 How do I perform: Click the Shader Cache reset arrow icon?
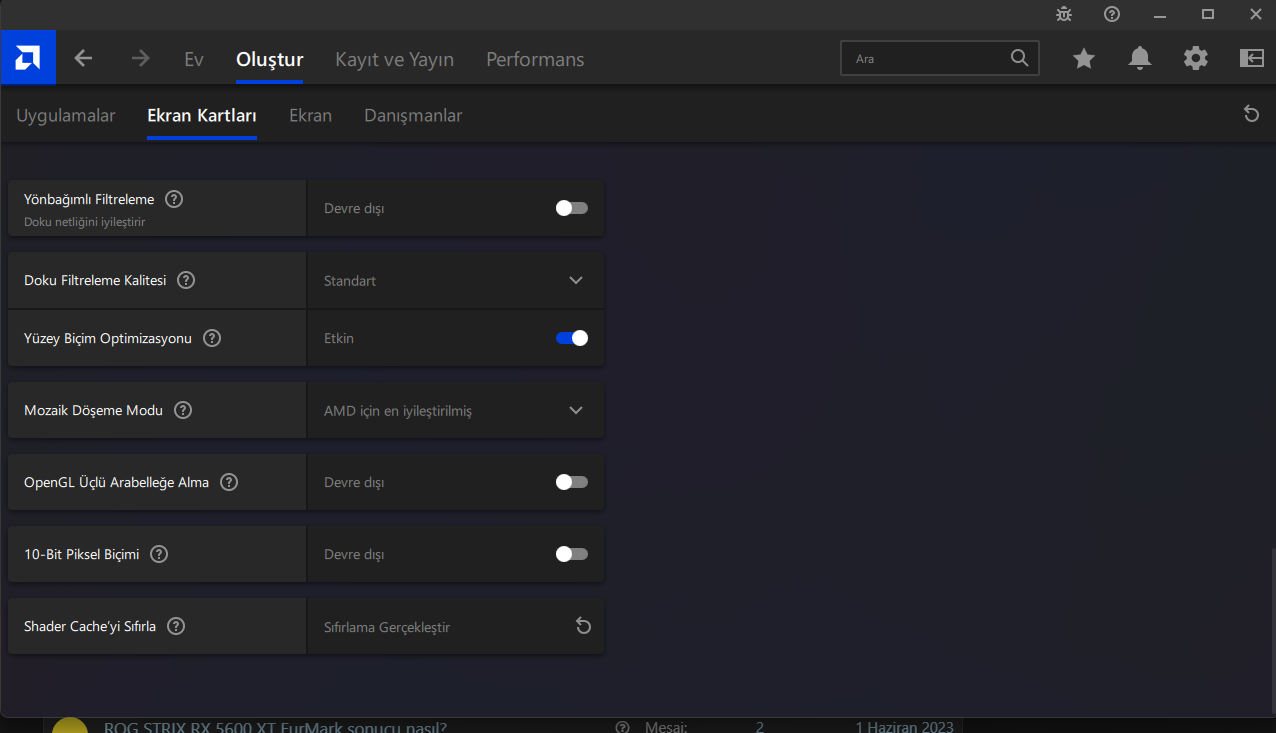[x=584, y=626]
